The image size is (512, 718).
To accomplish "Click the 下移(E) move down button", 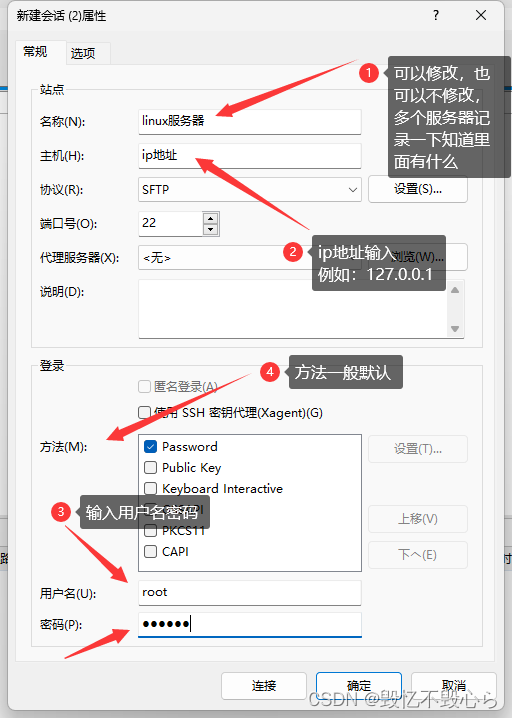I will (x=418, y=555).
